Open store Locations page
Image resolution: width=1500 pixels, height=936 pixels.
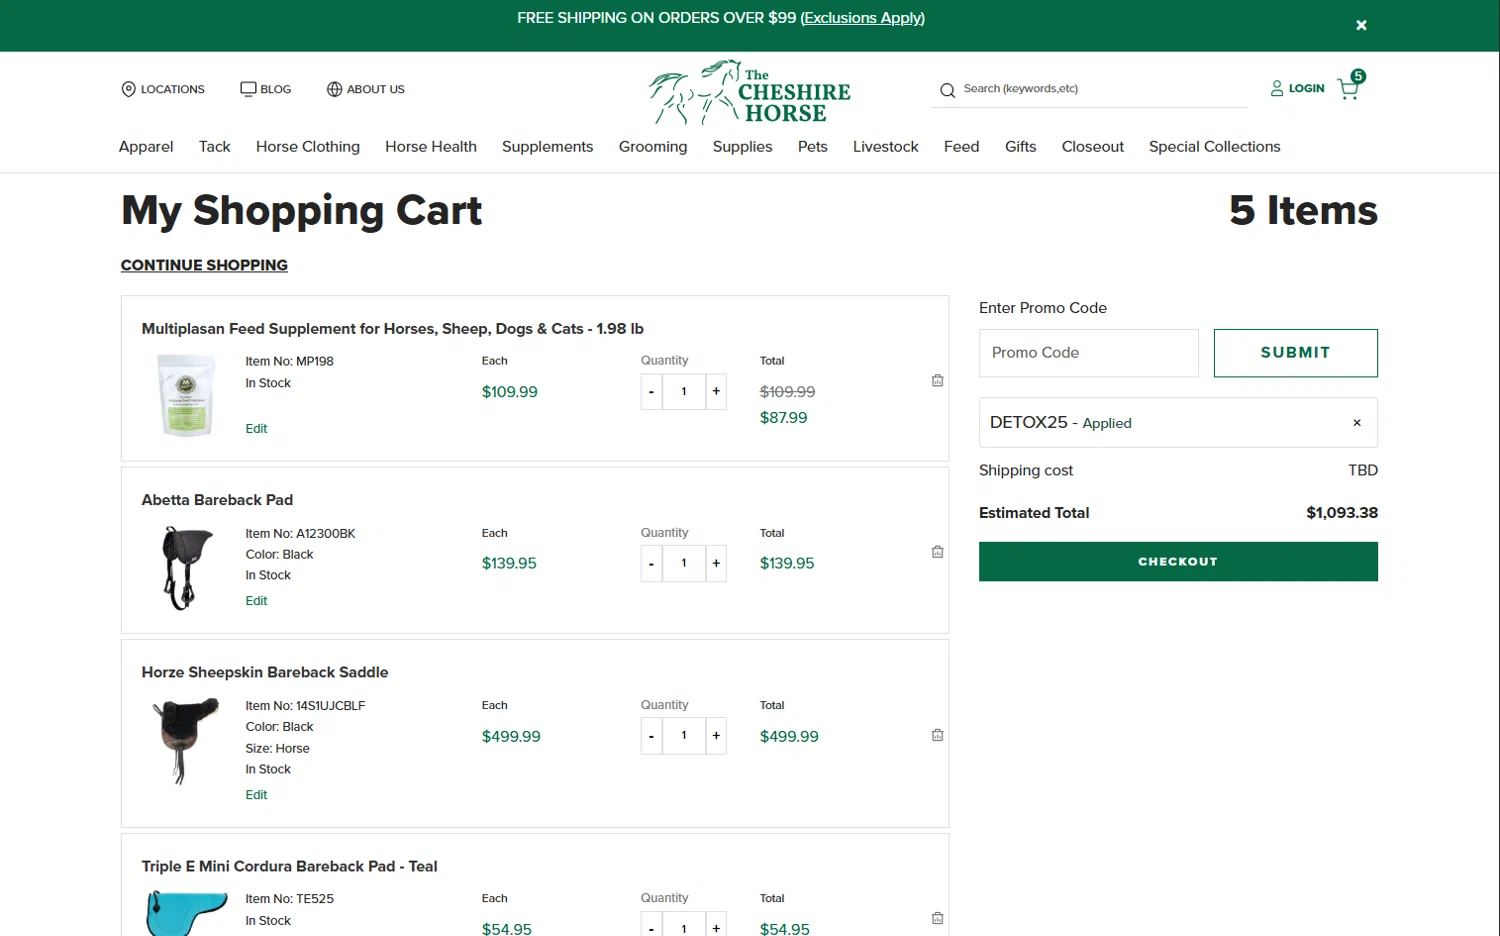tap(163, 89)
